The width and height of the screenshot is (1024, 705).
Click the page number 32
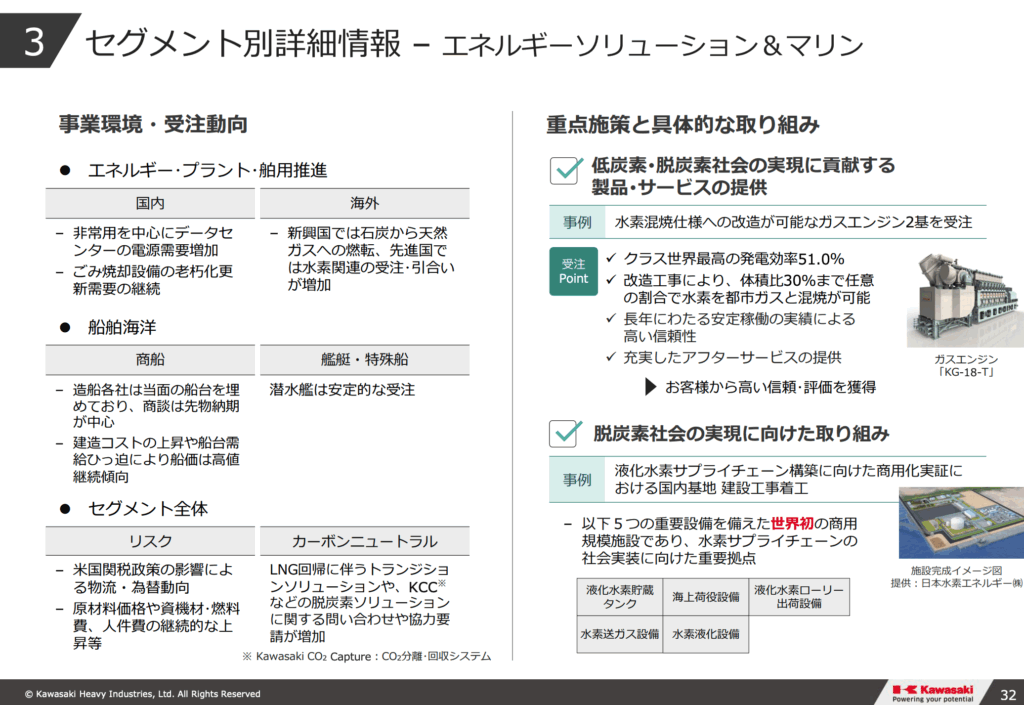(1008, 695)
